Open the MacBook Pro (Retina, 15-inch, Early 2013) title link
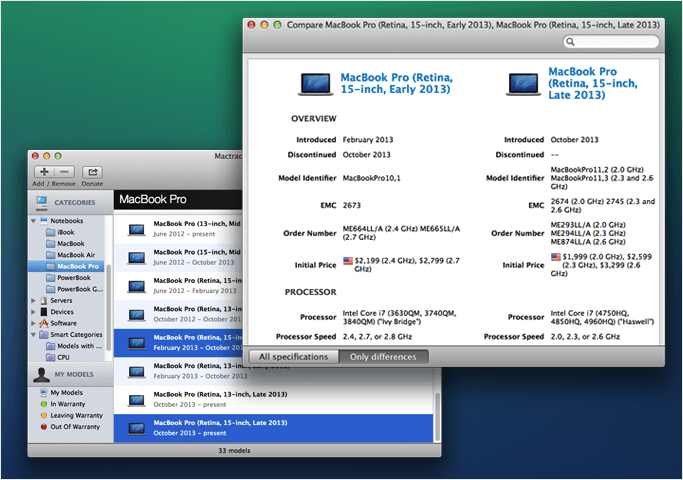683x480 pixels. click(x=396, y=83)
